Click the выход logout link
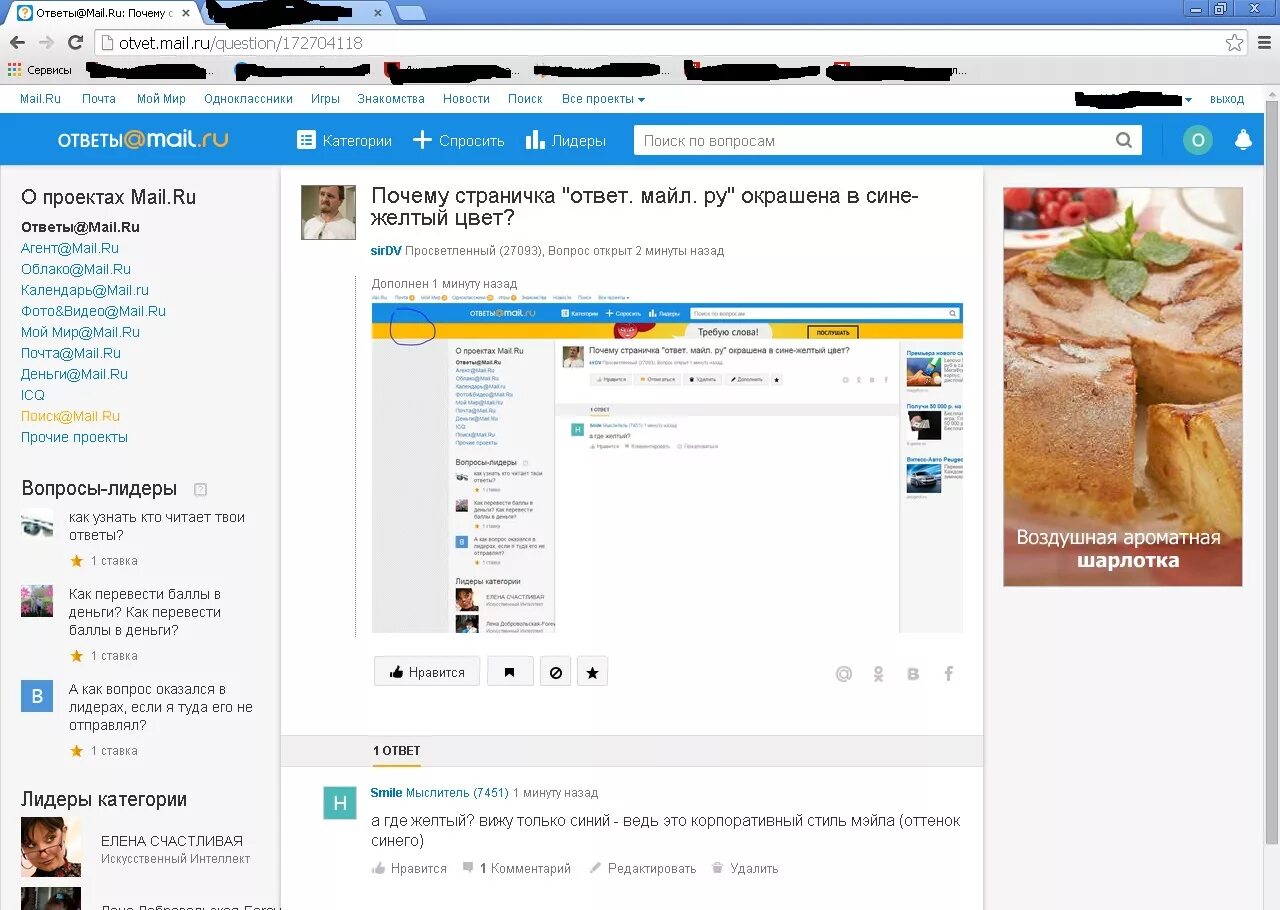The image size is (1280, 910). pyautogui.click(x=1227, y=99)
